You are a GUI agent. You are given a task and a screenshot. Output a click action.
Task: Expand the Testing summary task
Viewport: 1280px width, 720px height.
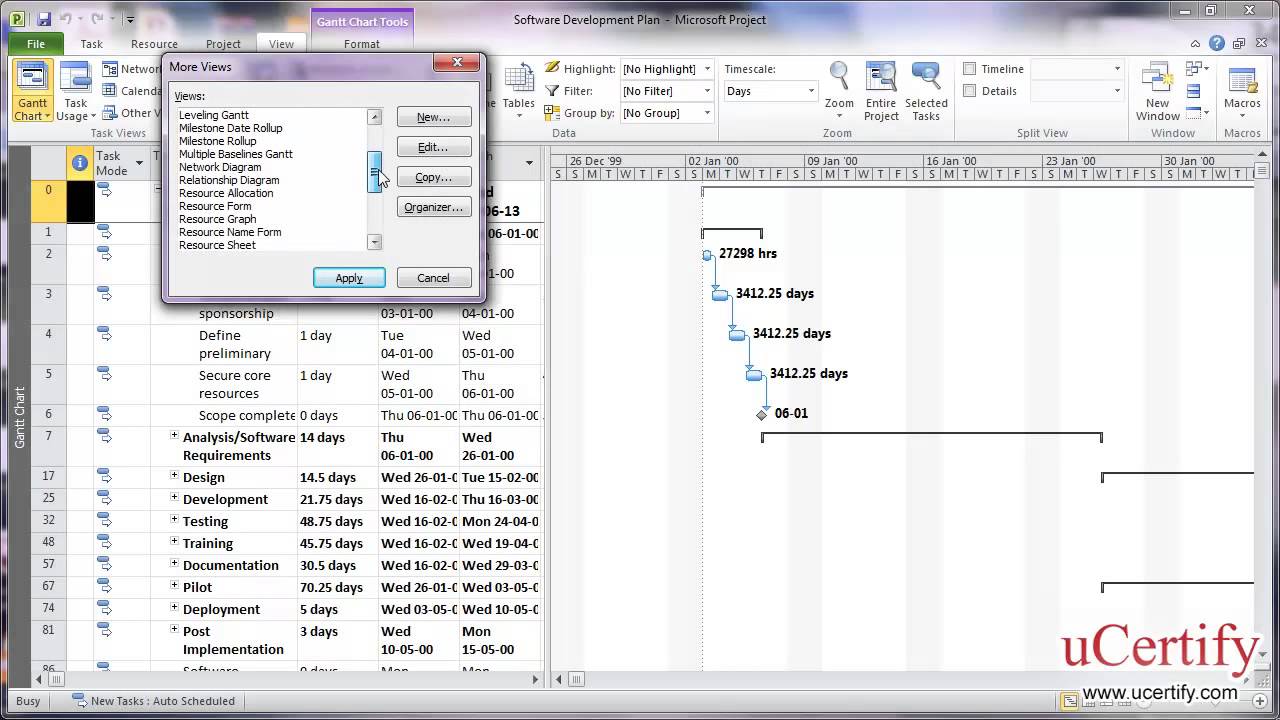click(173, 520)
